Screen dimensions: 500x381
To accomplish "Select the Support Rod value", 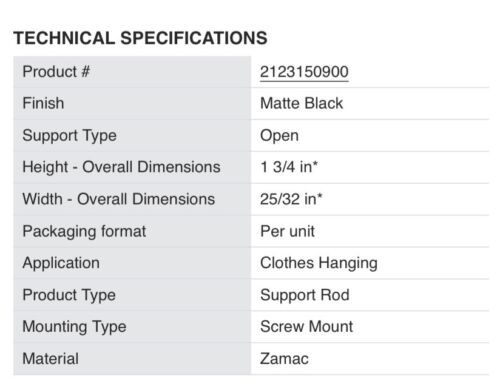I will coord(305,295).
